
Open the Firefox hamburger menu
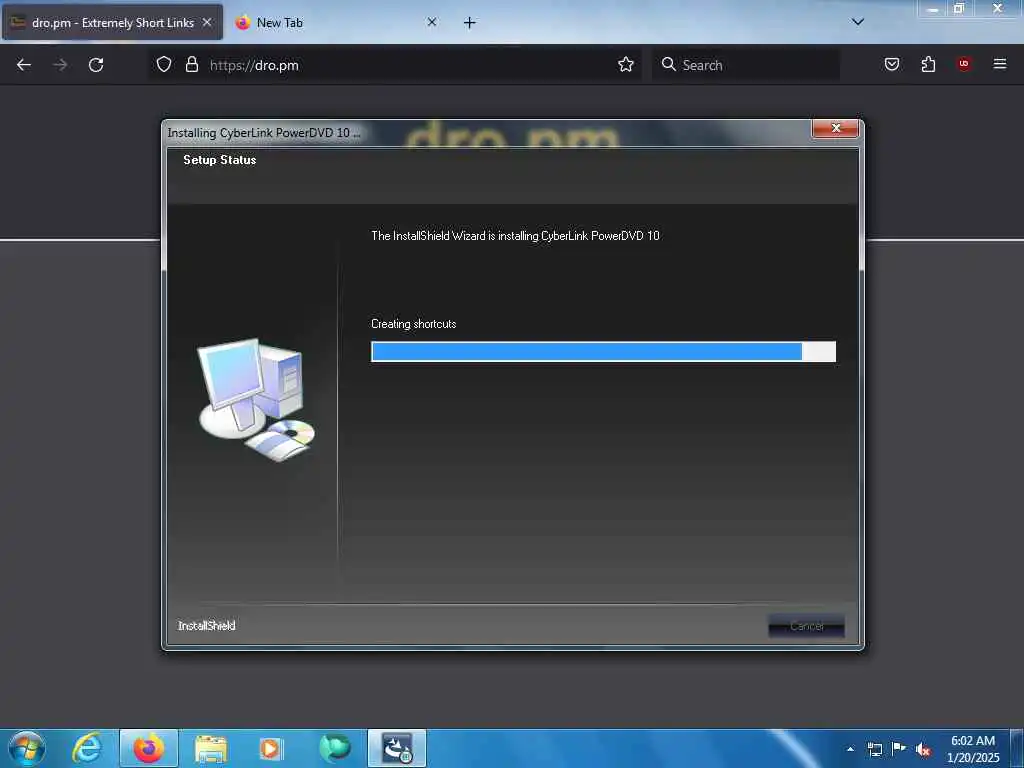tap(1000, 64)
